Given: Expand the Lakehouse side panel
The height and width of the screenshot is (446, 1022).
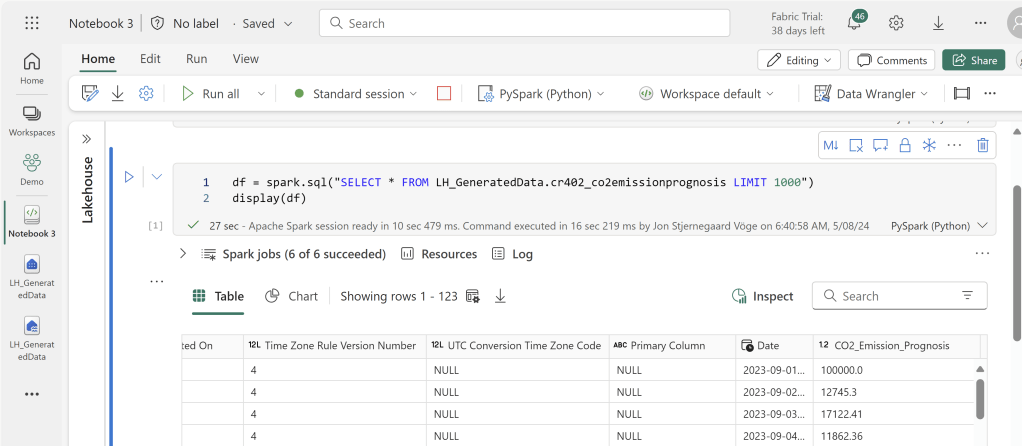Looking at the screenshot, I should [86, 139].
